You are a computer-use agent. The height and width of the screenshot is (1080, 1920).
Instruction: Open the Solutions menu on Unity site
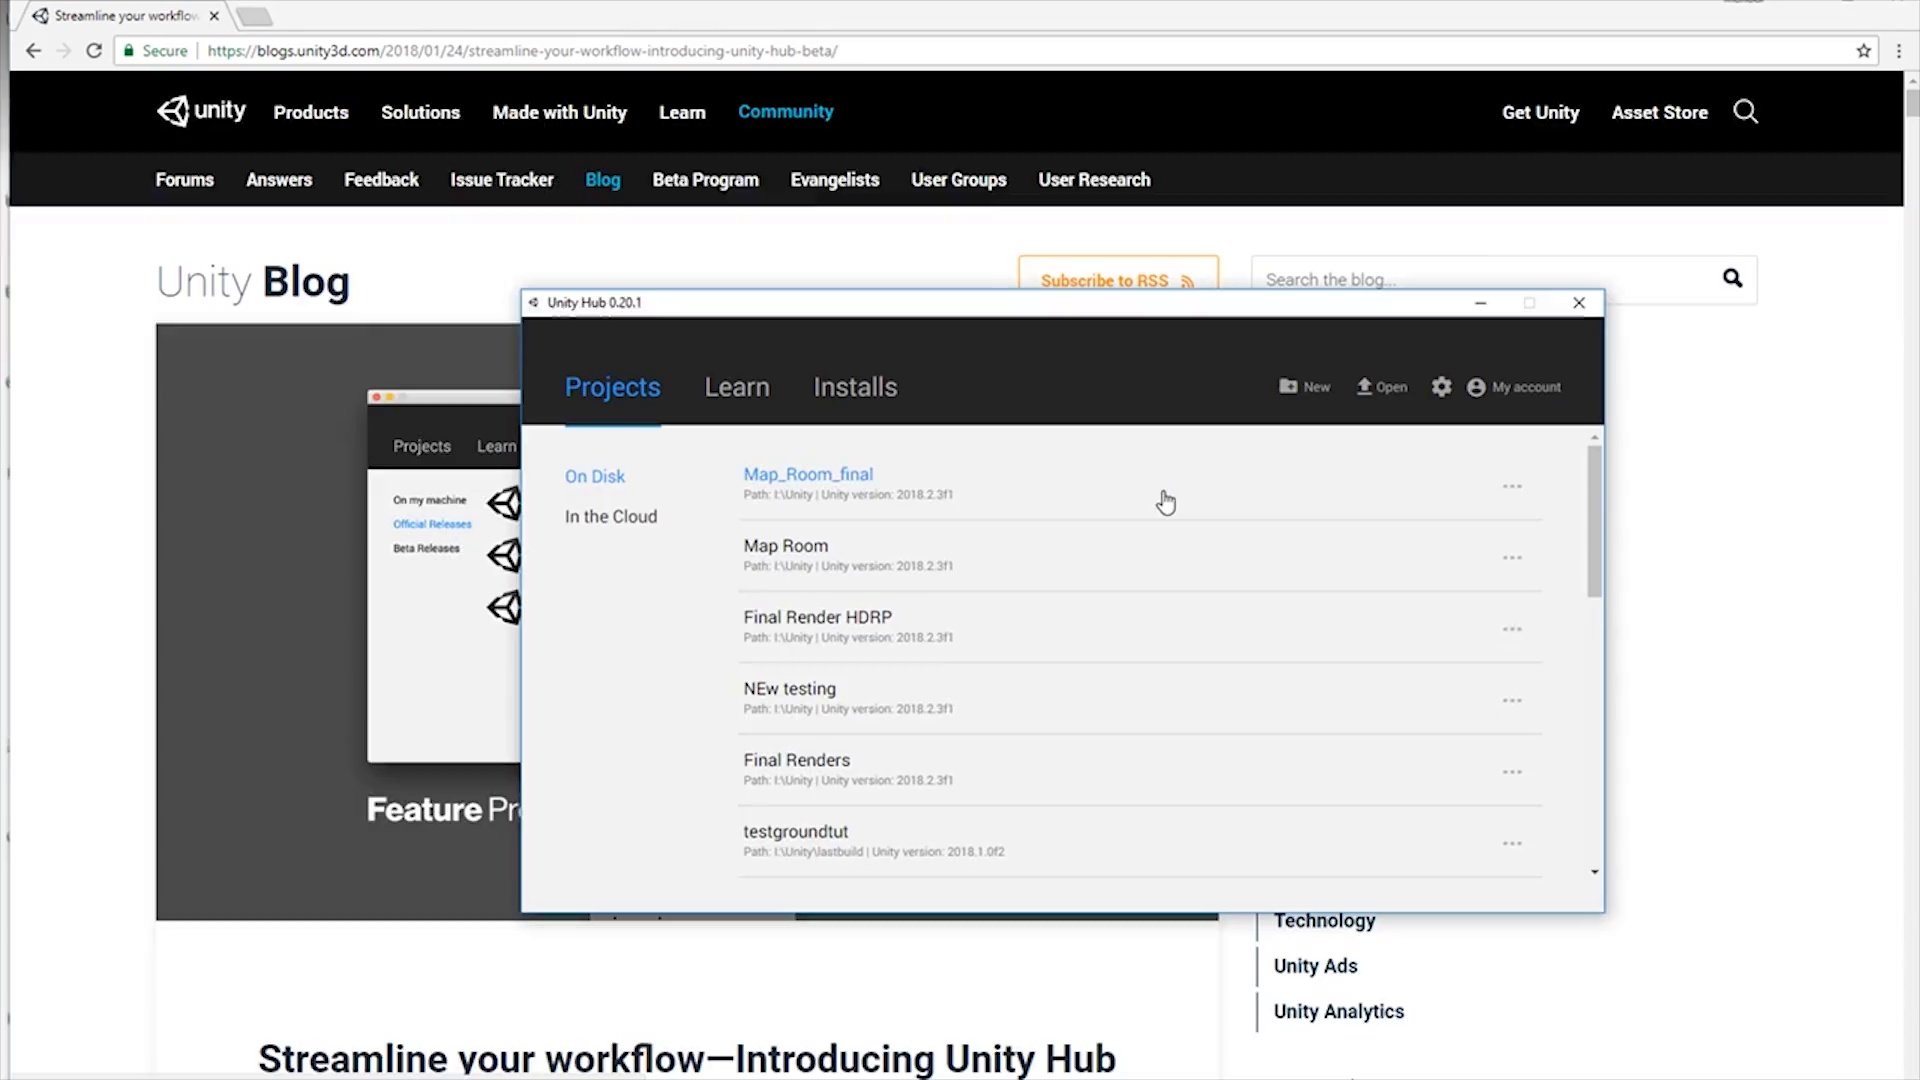click(420, 112)
